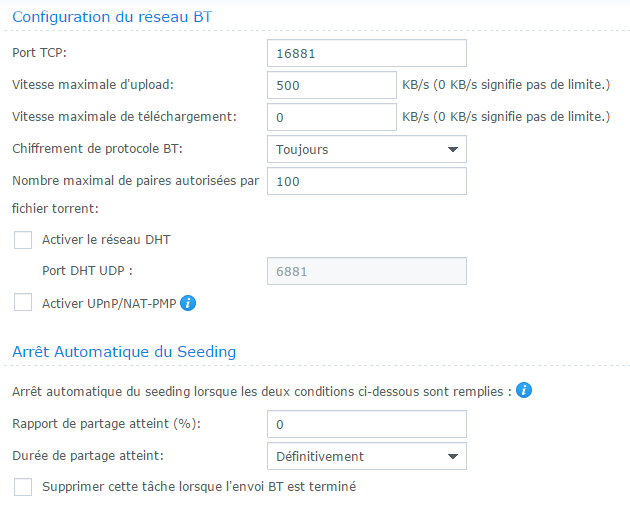630x514 pixels.
Task: Click arrow of 'Définitivement' combo box
Action: (x=451, y=456)
